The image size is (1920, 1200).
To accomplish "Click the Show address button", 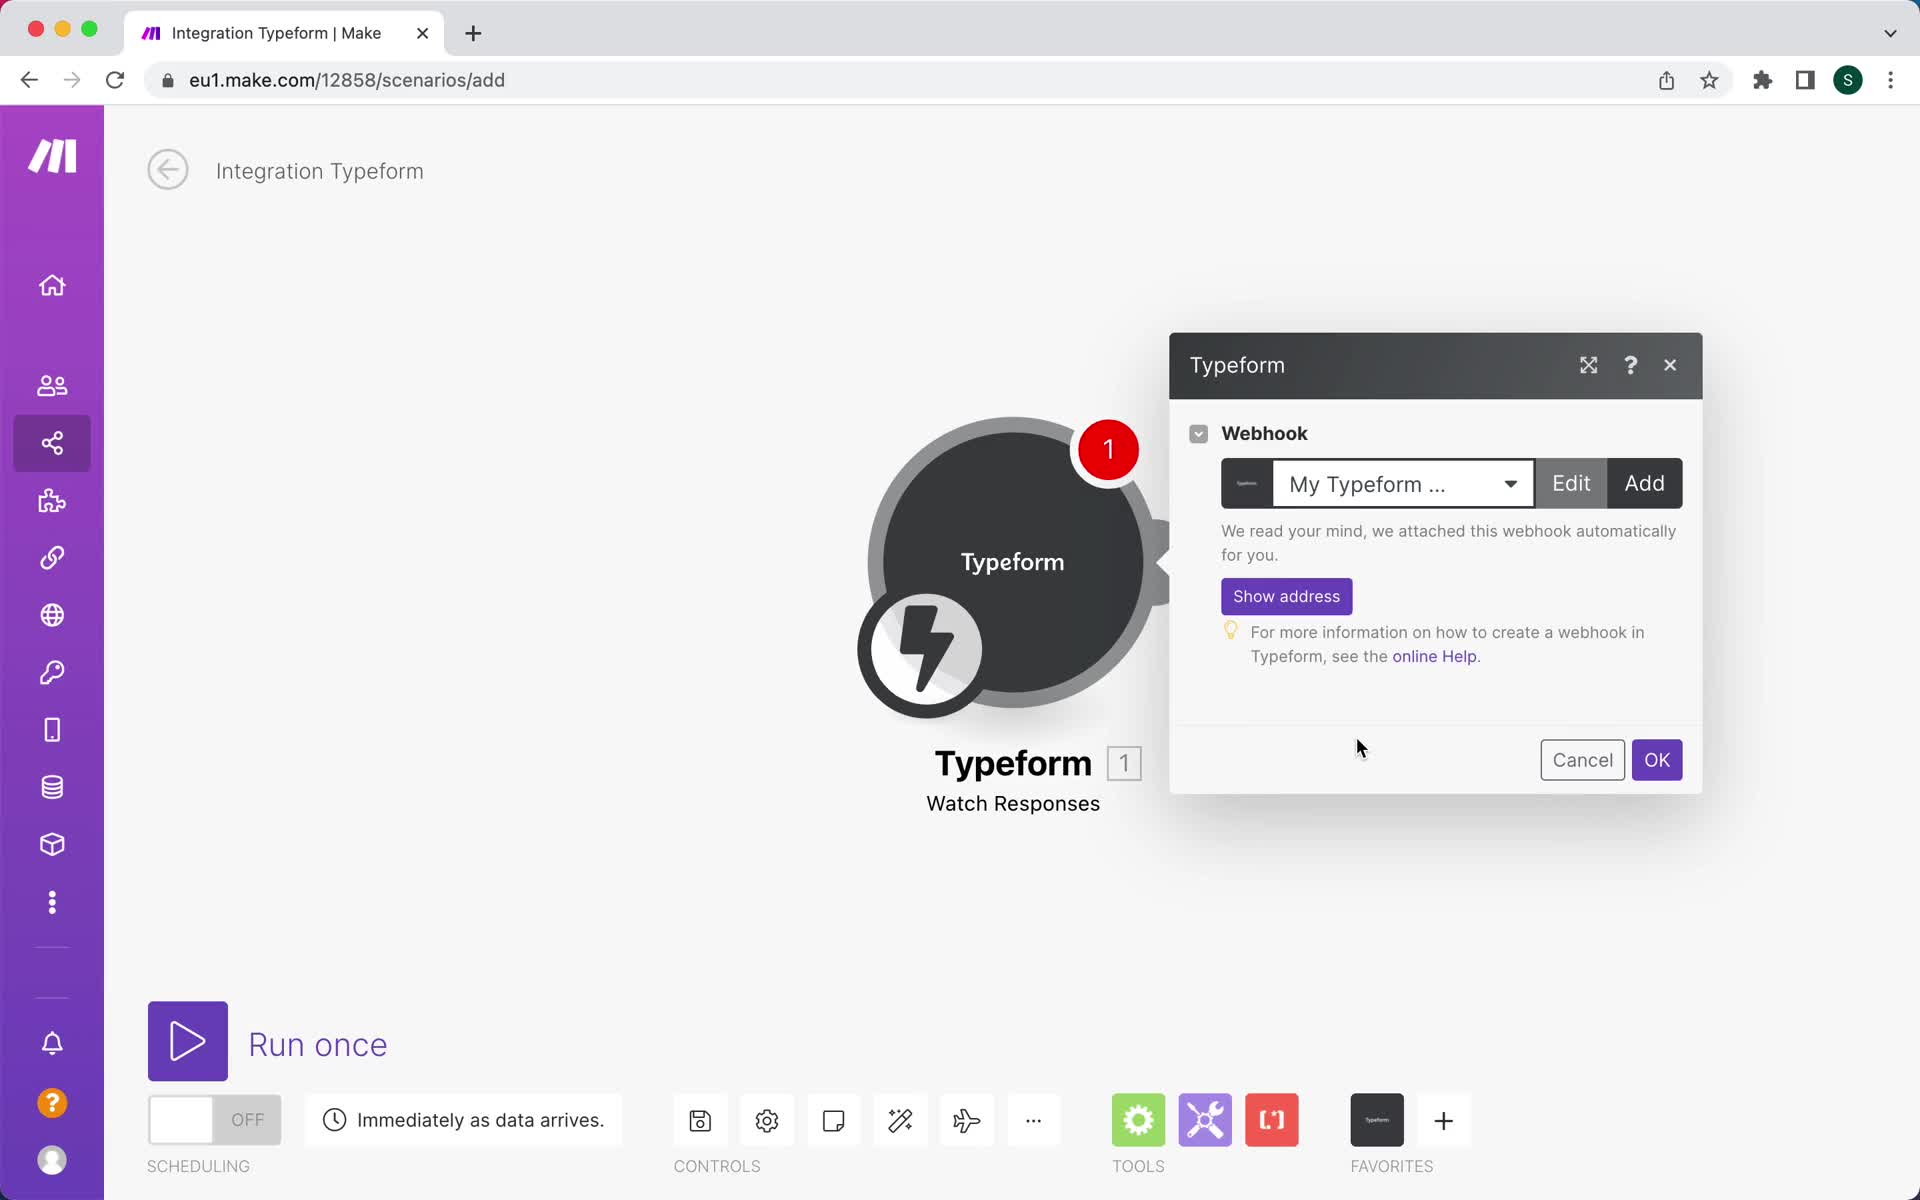I will click(1286, 594).
